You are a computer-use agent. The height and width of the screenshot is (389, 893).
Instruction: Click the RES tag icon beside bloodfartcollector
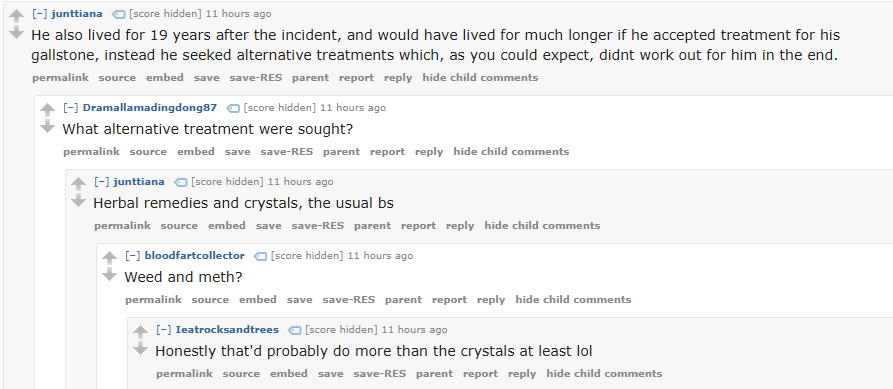(260, 256)
